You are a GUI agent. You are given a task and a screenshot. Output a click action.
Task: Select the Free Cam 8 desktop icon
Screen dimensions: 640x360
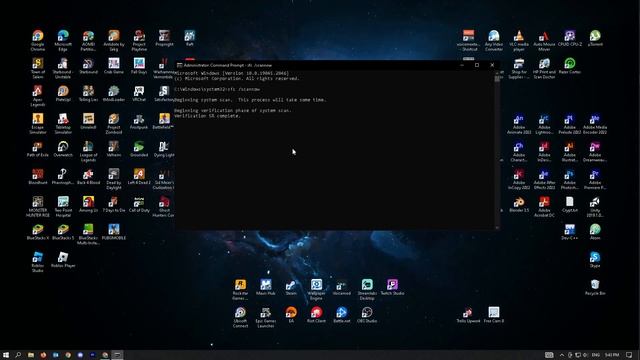click(x=493, y=315)
